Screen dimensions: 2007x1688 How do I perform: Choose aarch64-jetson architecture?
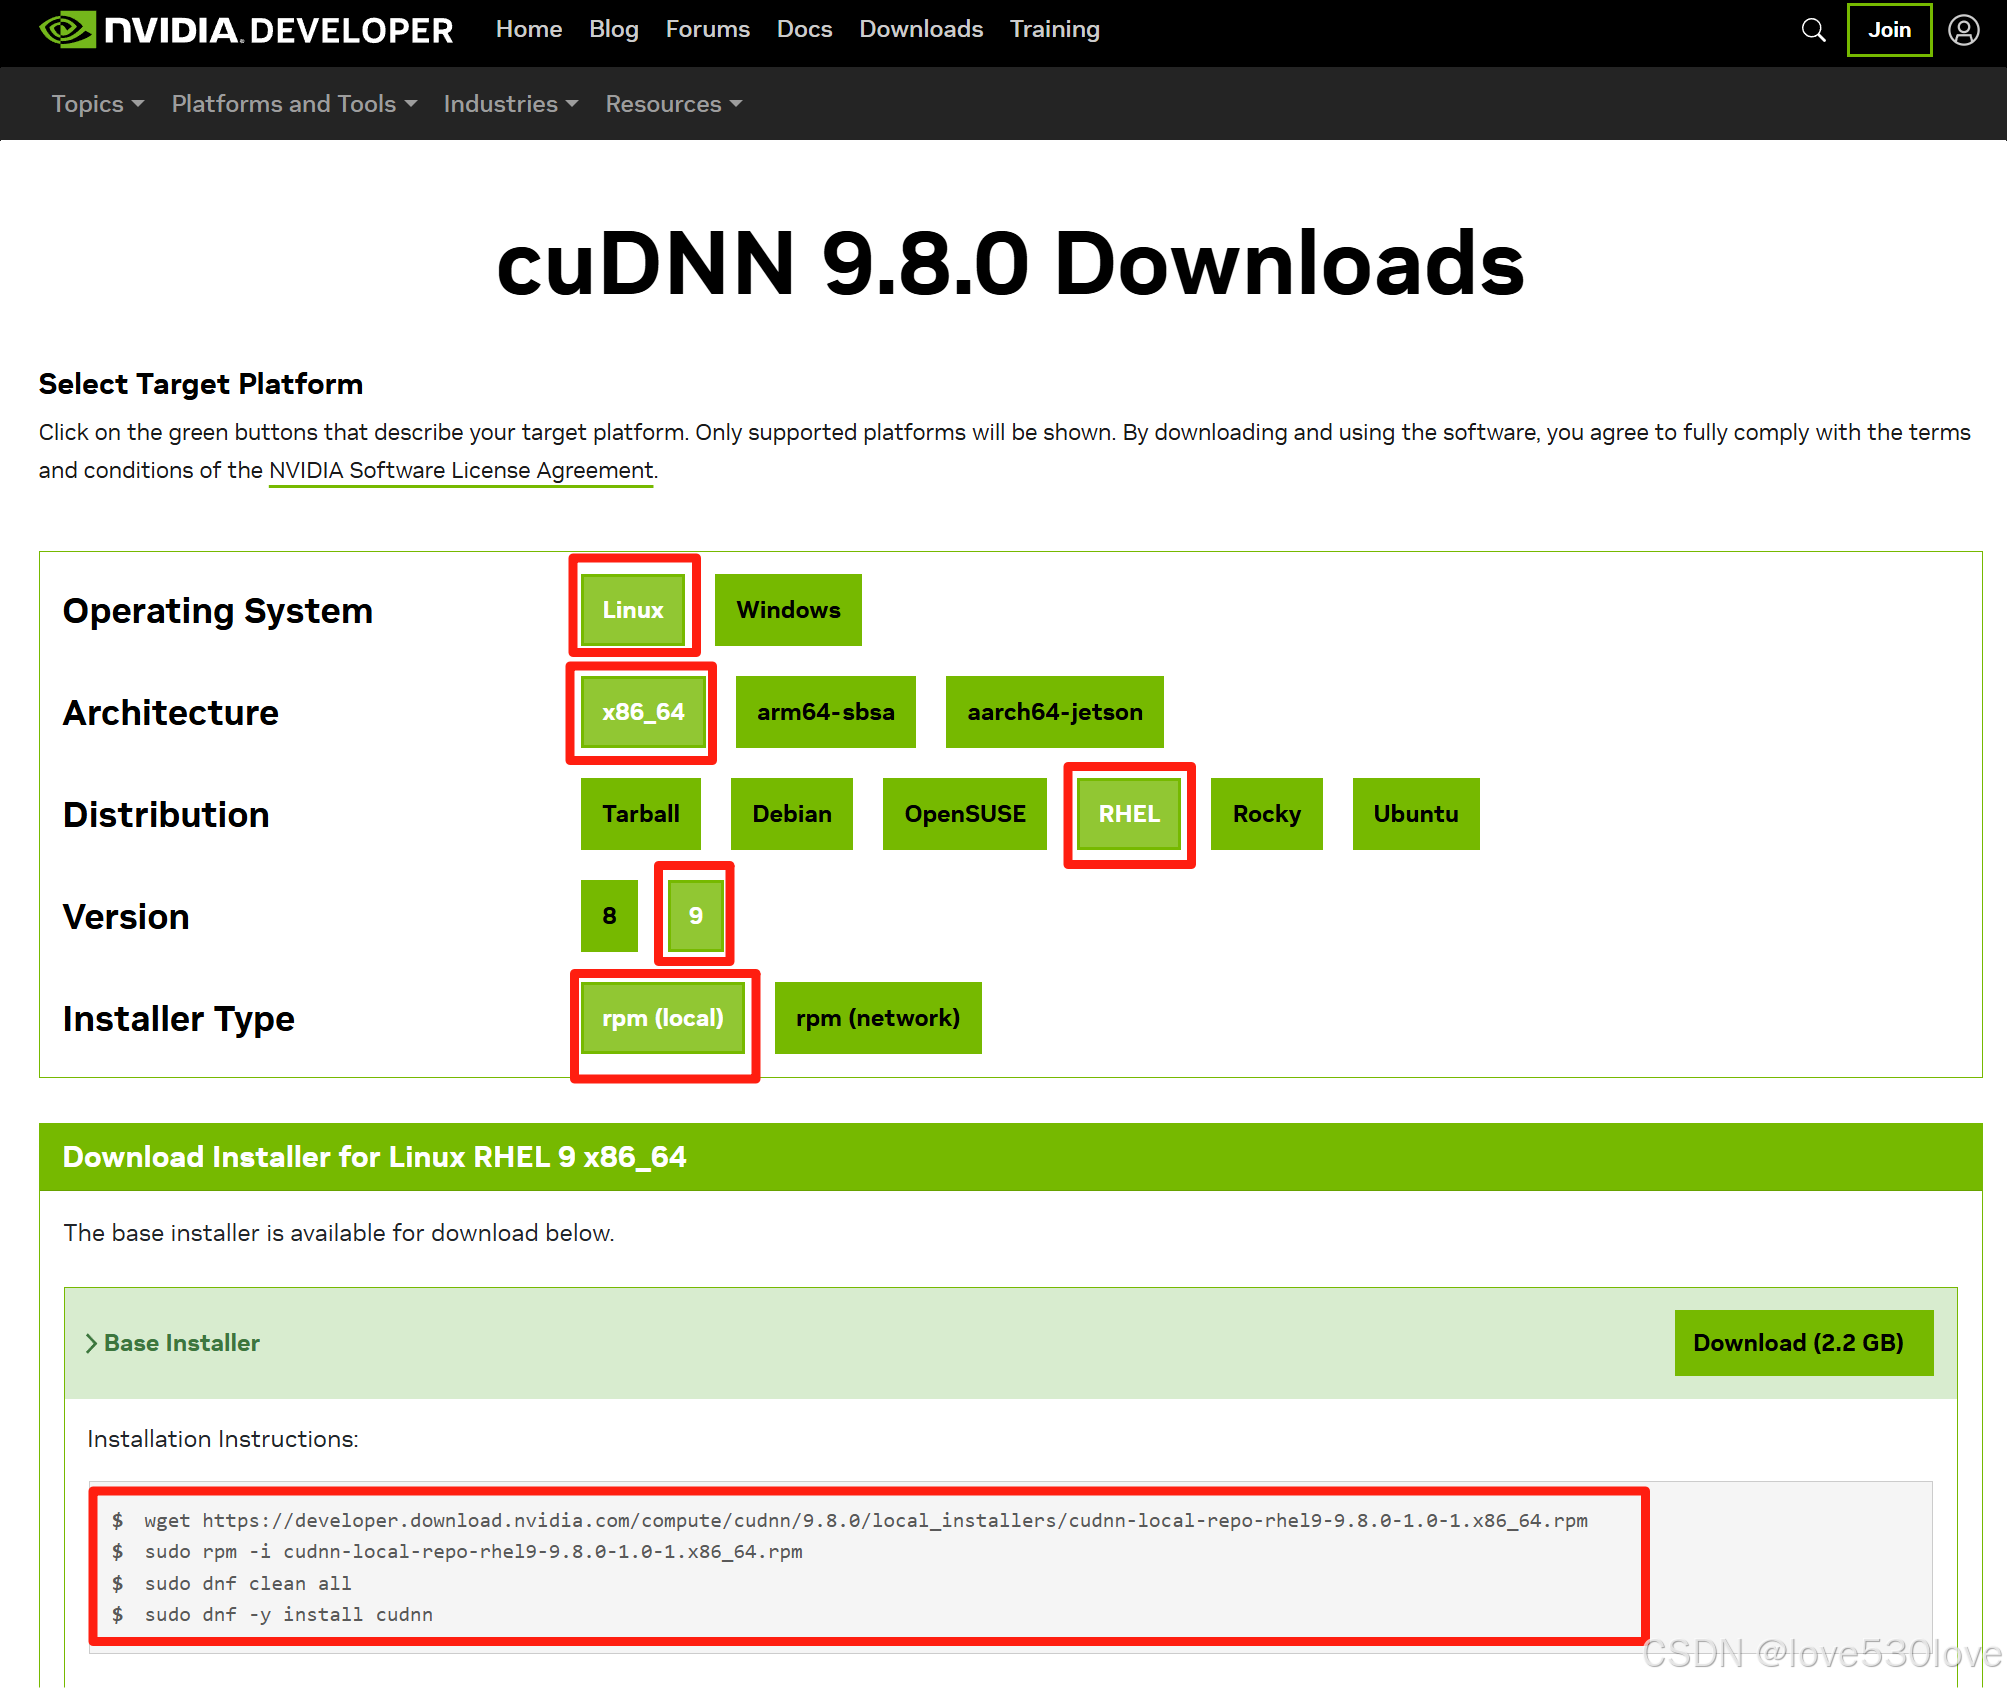pos(1054,712)
